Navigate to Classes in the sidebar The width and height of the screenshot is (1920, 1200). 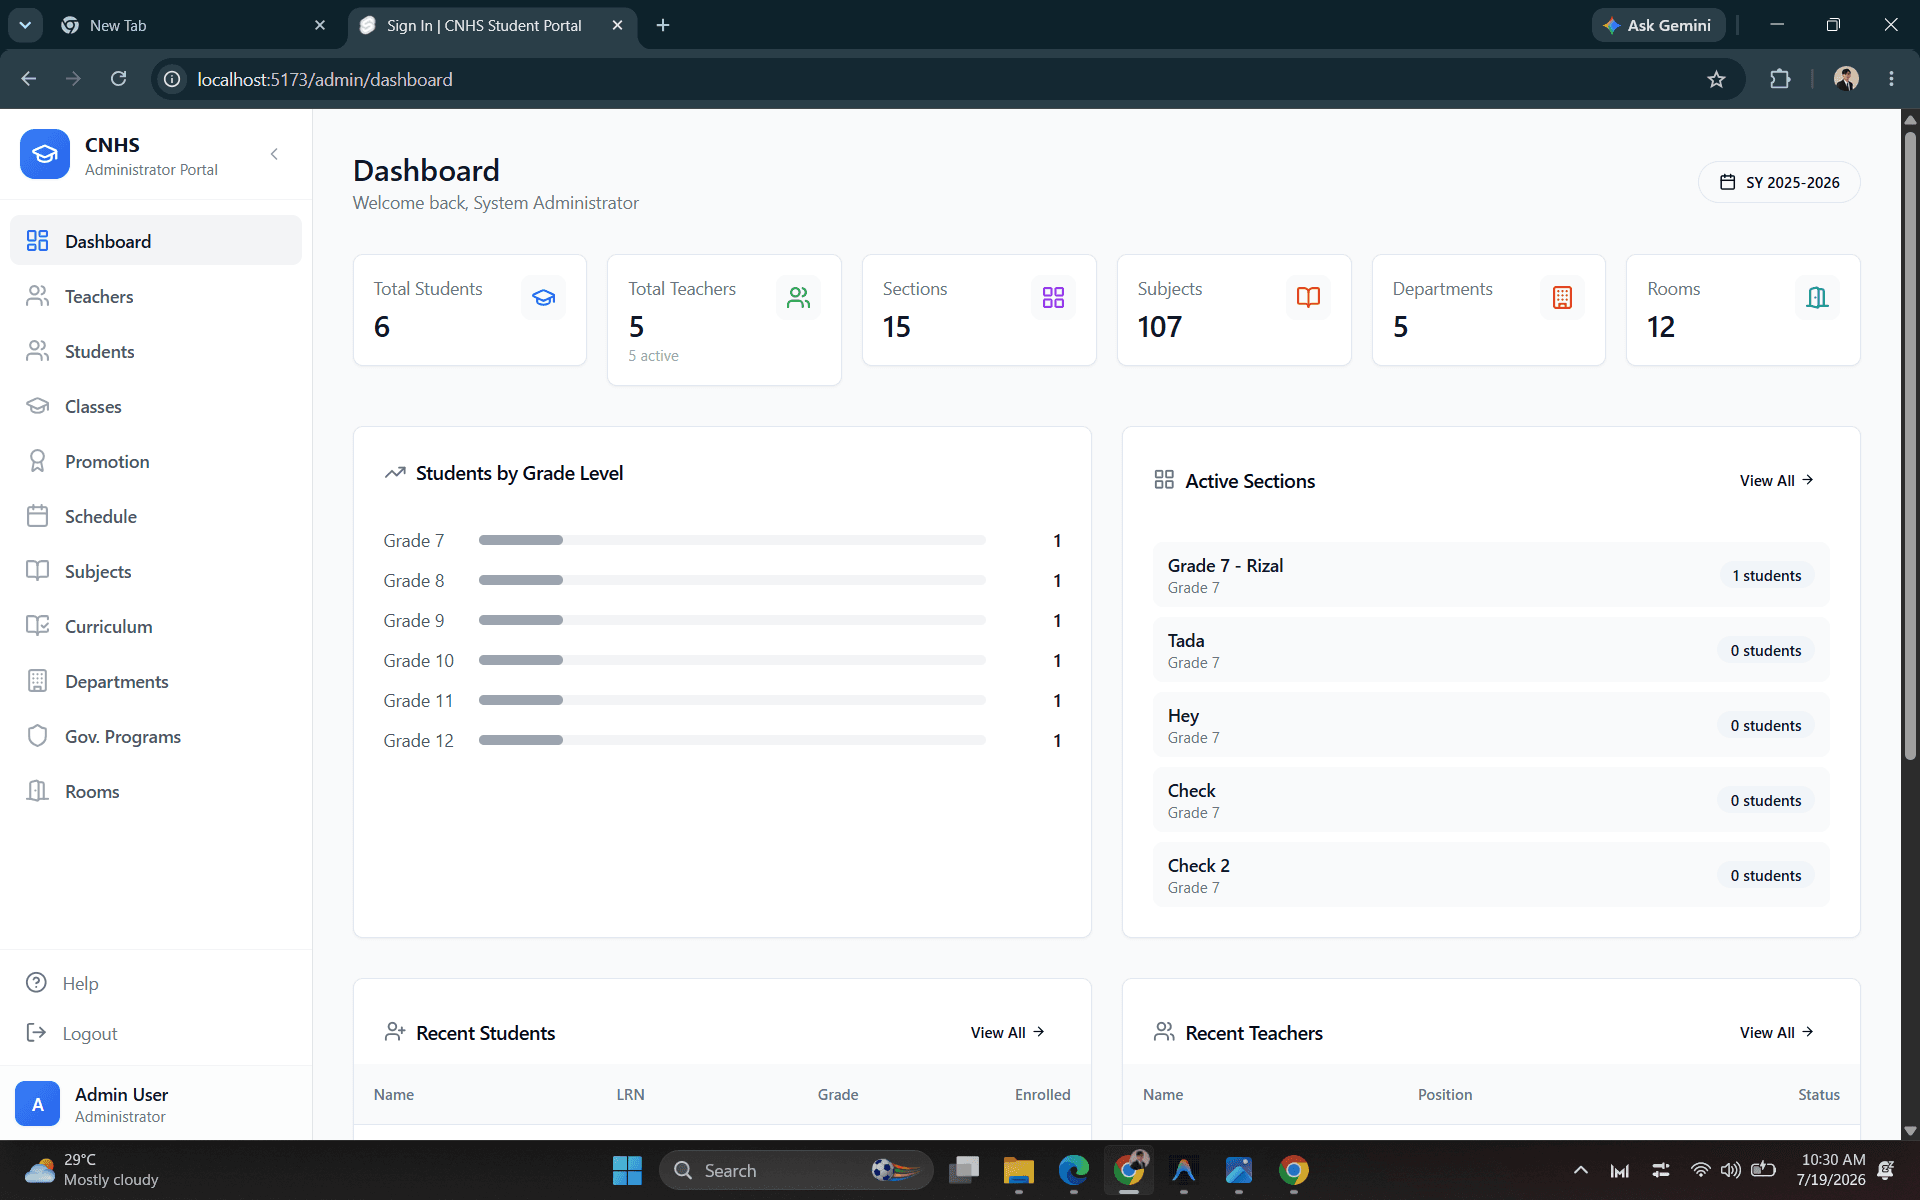click(x=156, y=406)
